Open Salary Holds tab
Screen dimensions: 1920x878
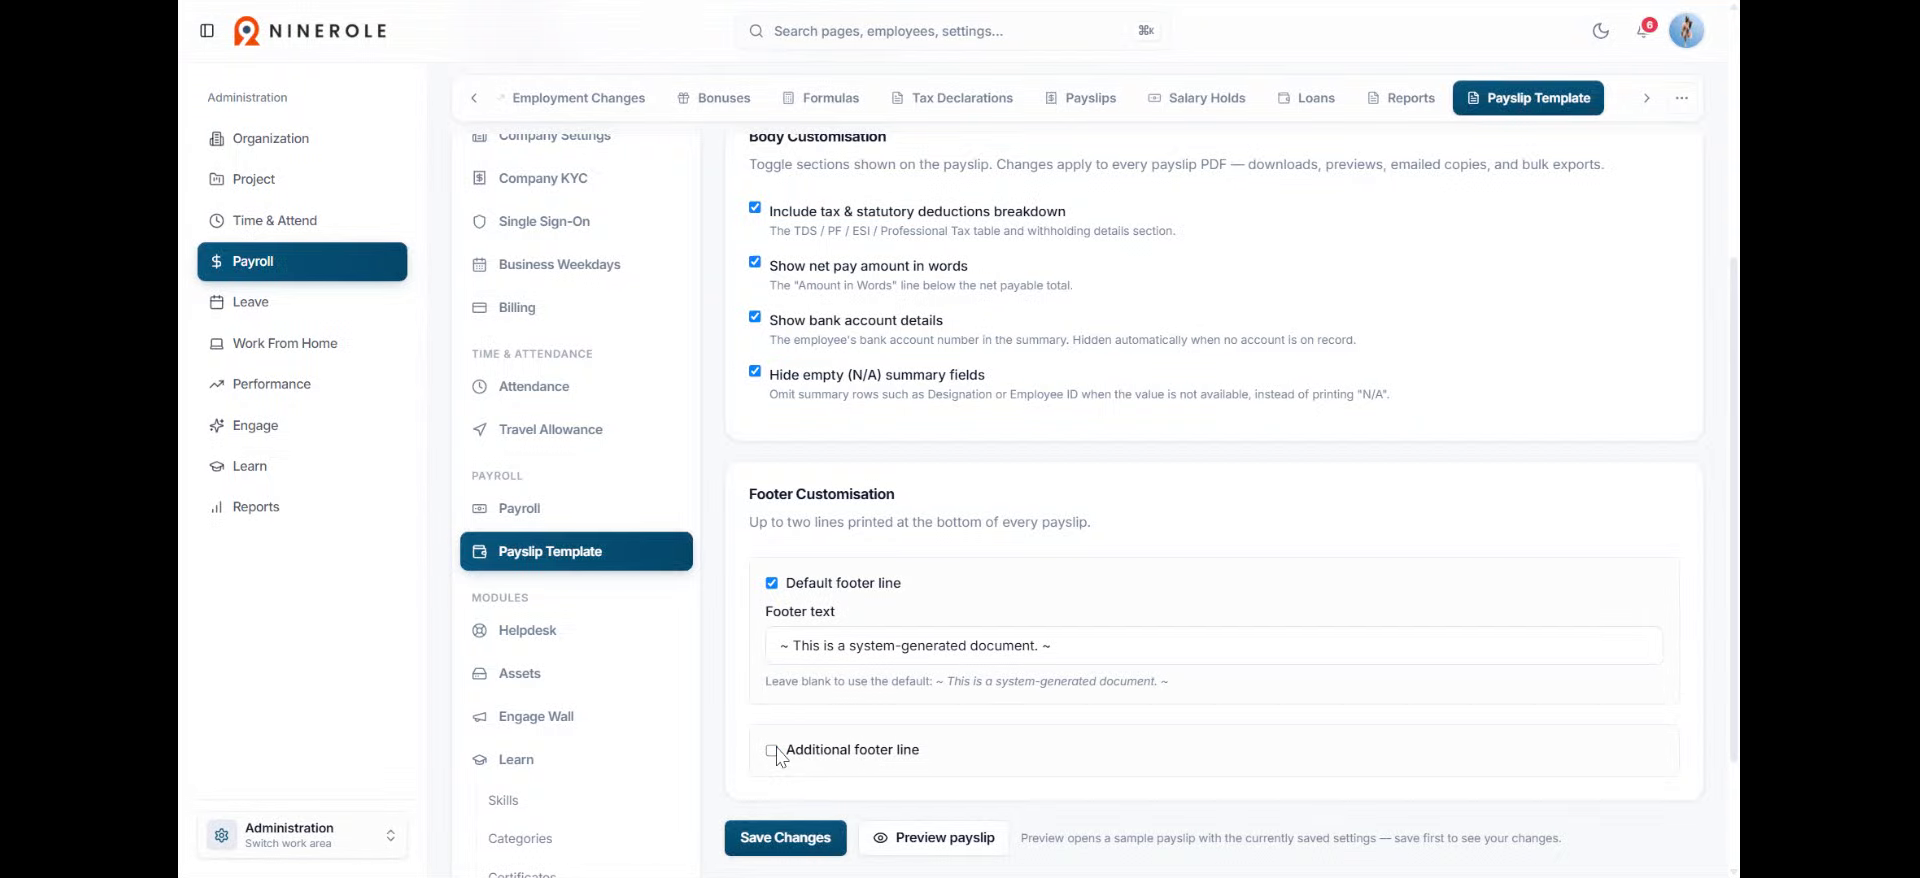[1196, 98]
